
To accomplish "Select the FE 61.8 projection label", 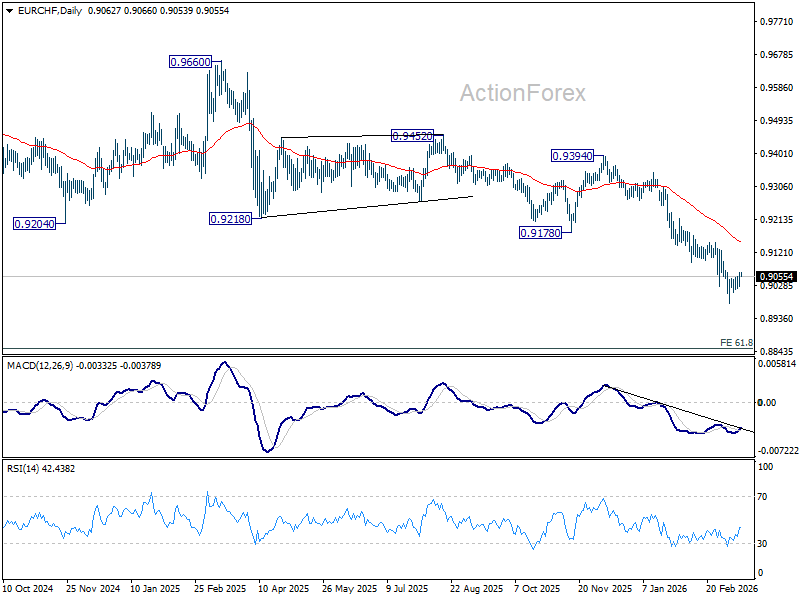I will [736, 342].
